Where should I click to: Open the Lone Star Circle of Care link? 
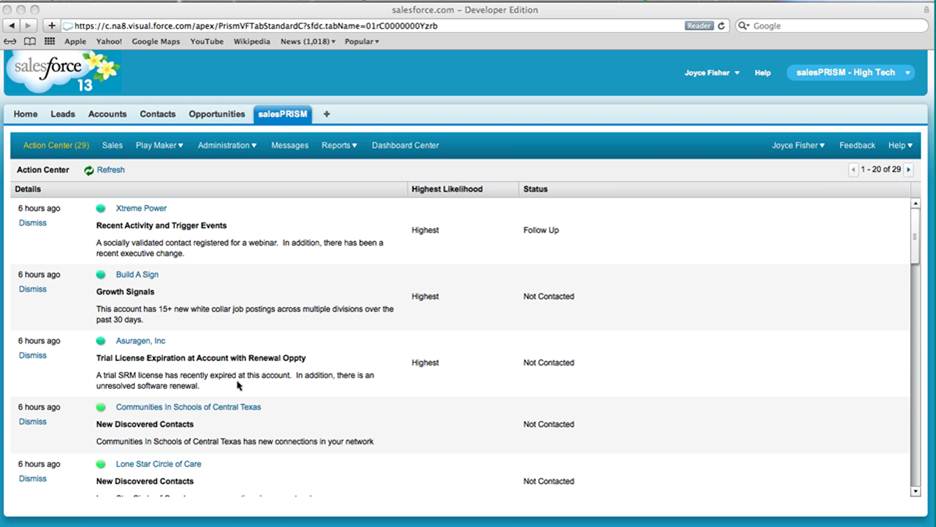pos(159,464)
